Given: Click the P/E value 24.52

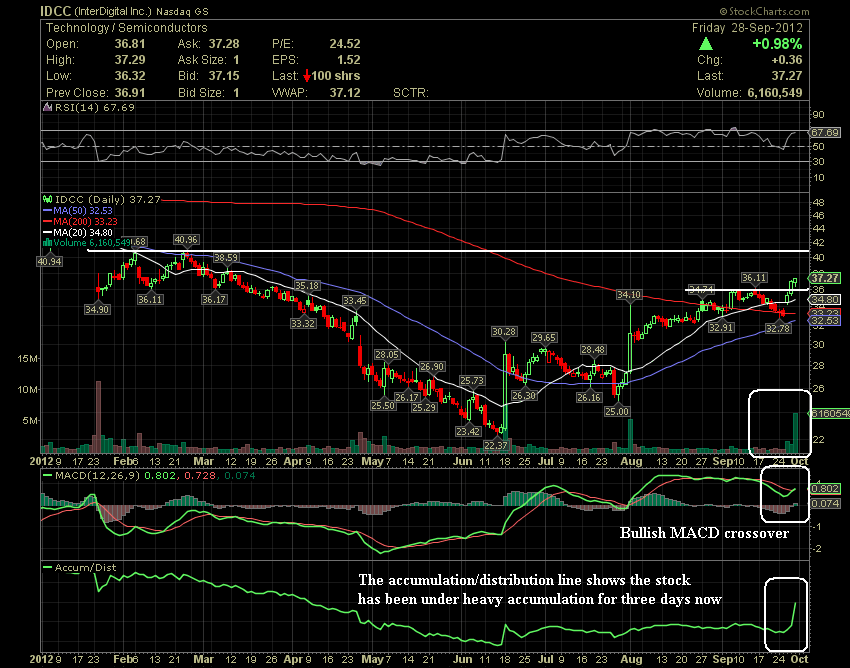Looking at the screenshot, I should (345, 44).
